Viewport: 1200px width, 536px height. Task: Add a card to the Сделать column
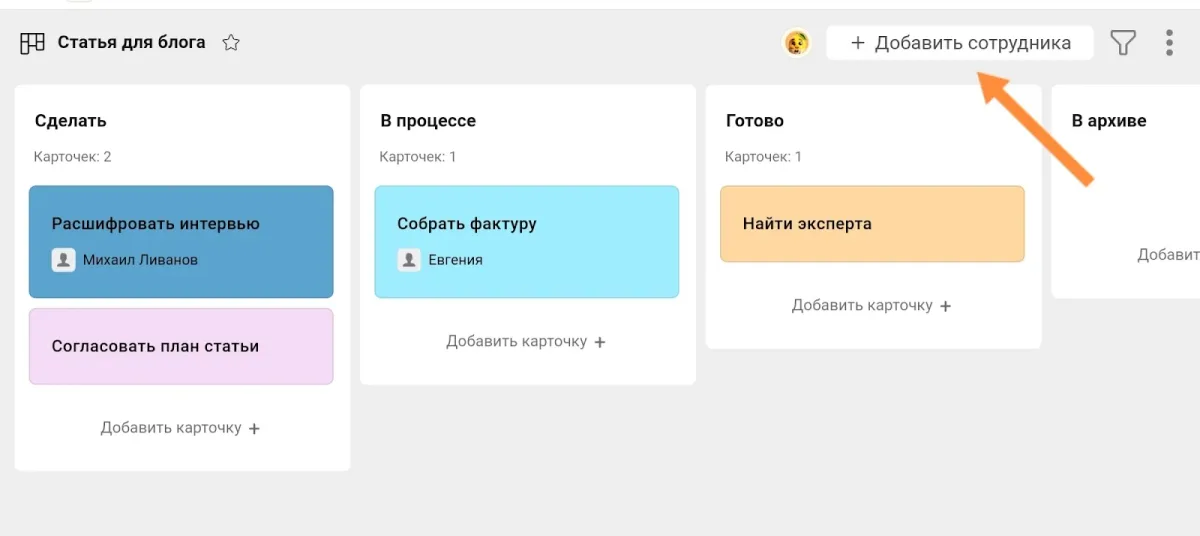(181, 428)
